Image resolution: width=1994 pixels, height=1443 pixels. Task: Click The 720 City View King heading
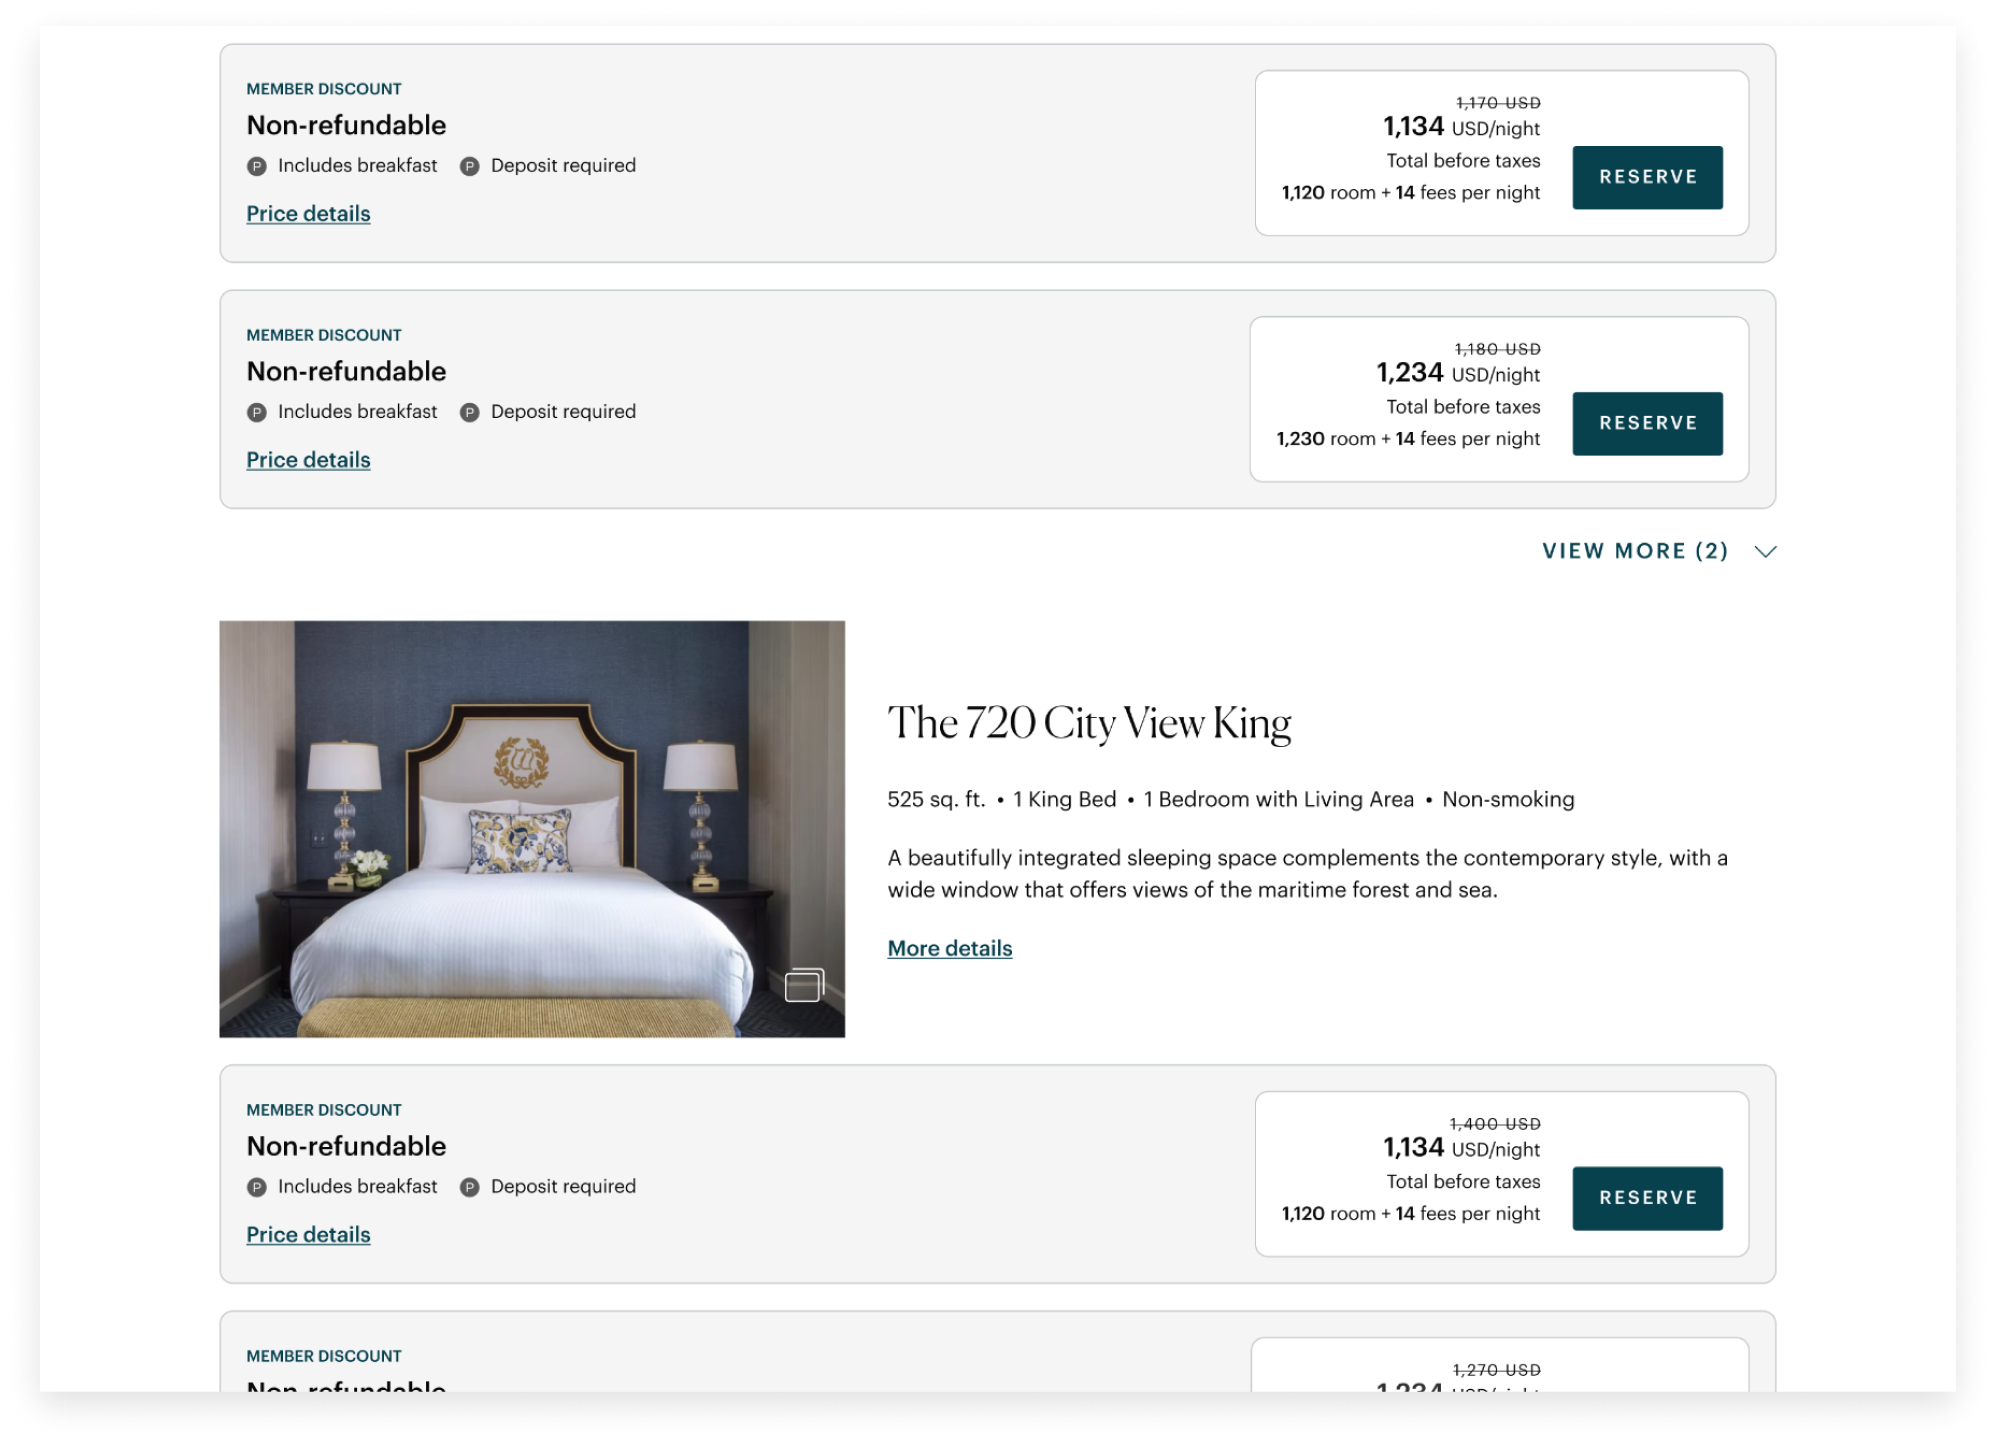[1089, 723]
